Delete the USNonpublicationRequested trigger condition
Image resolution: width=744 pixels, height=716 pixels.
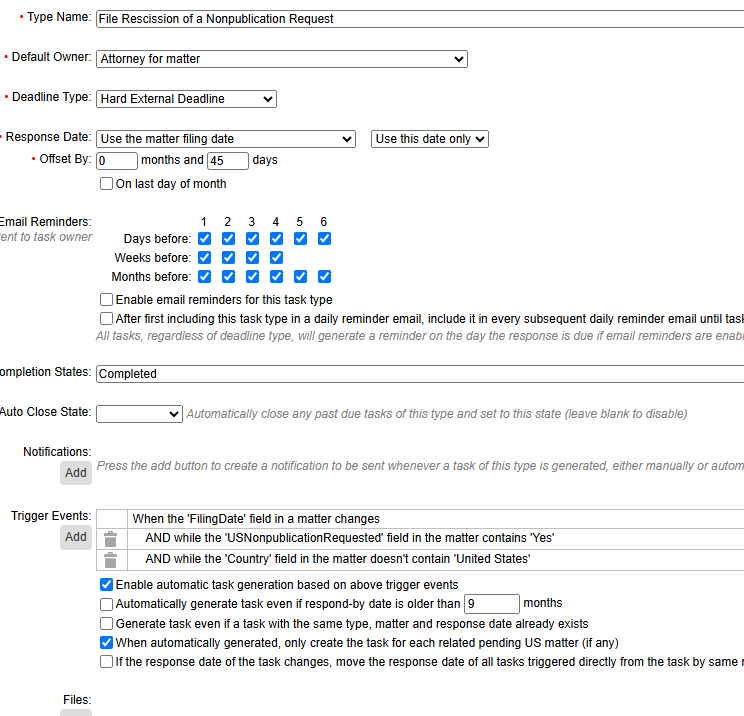click(110, 539)
